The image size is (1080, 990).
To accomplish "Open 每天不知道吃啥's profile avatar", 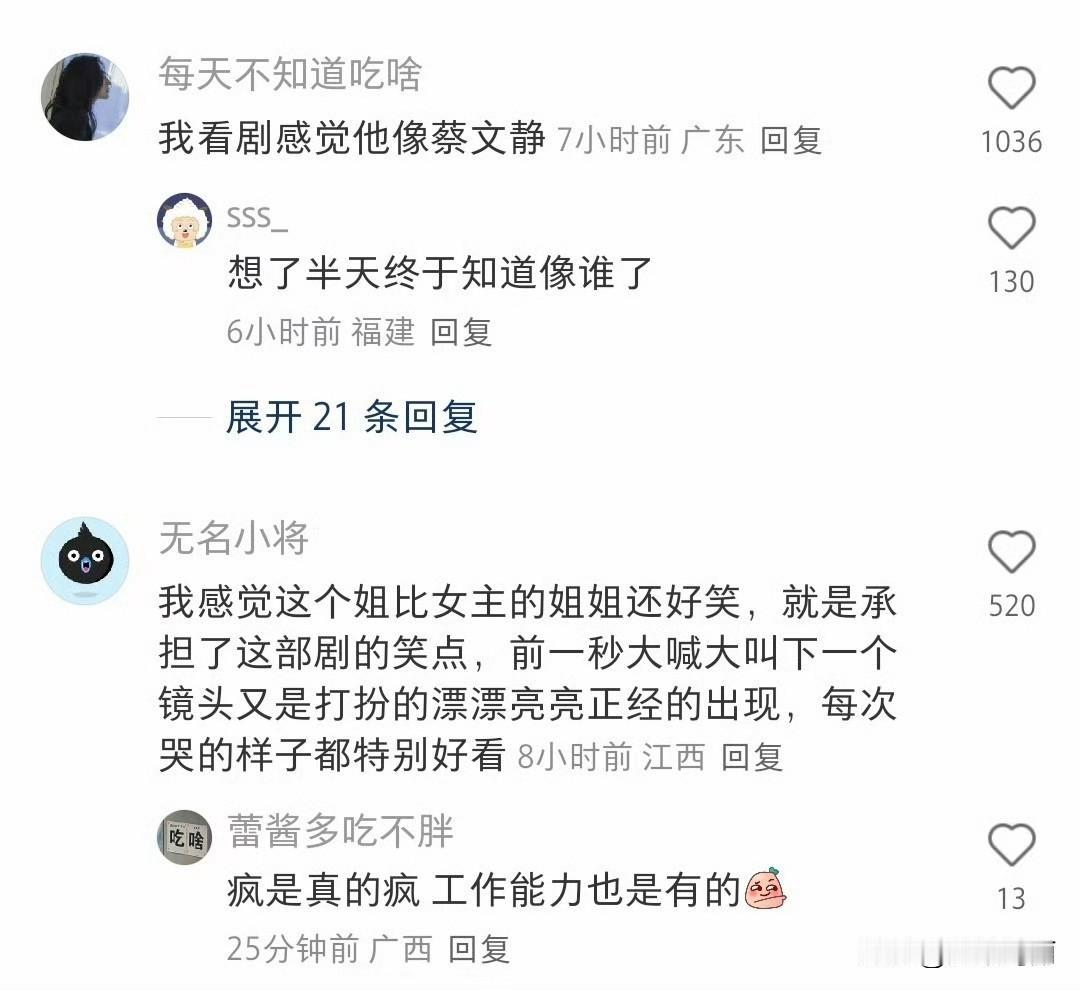I will (x=85, y=97).
